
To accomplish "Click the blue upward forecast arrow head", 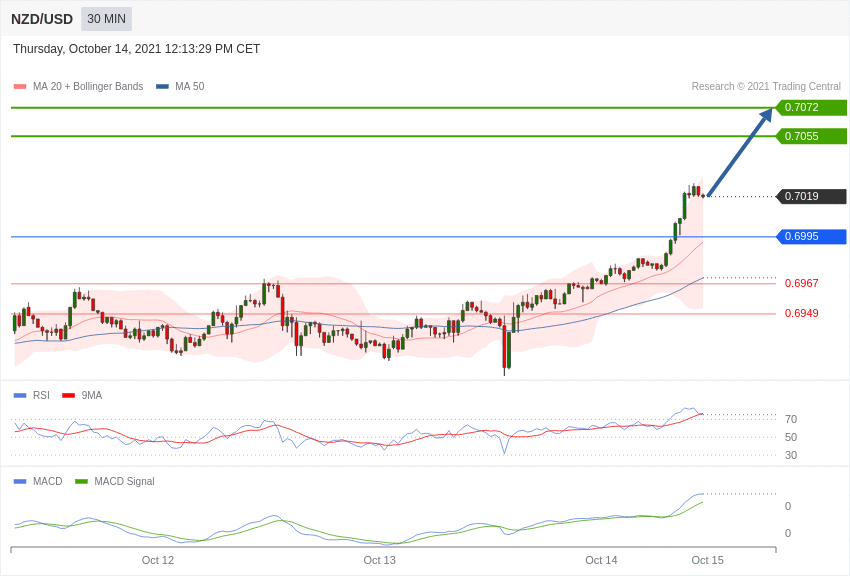I will coord(766,115).
